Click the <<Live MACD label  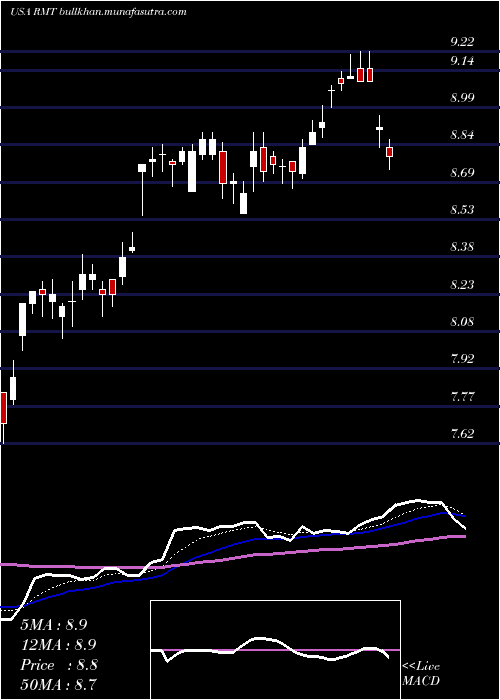point(421,674)
